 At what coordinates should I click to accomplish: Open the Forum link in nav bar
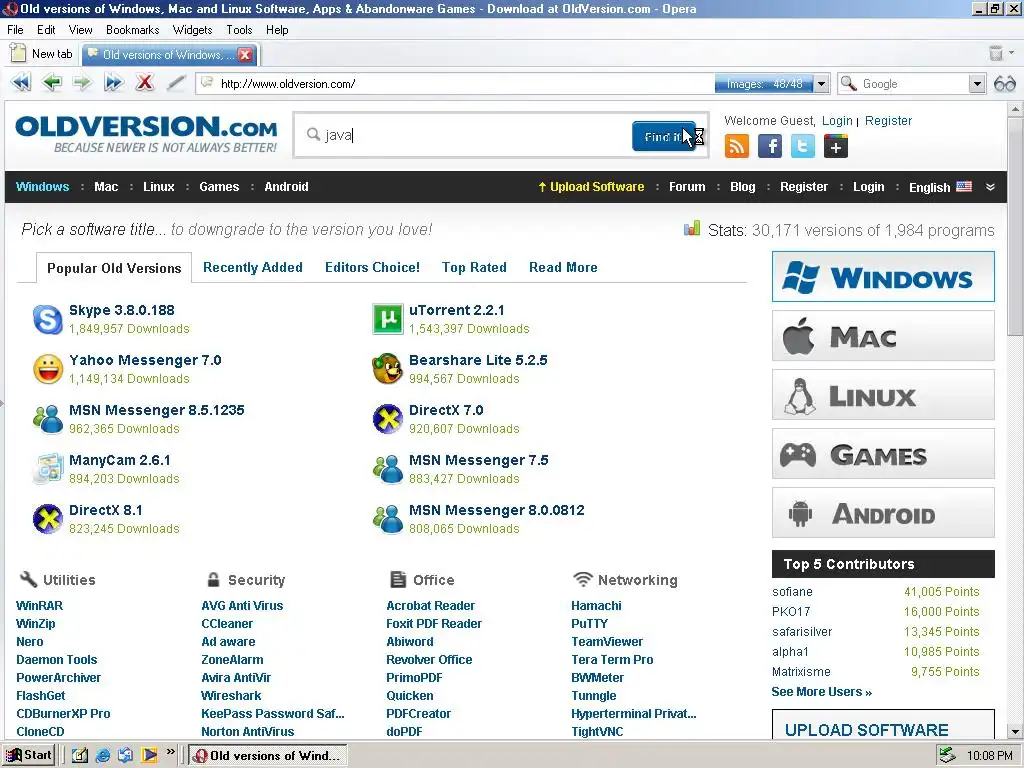pos(687,187)
